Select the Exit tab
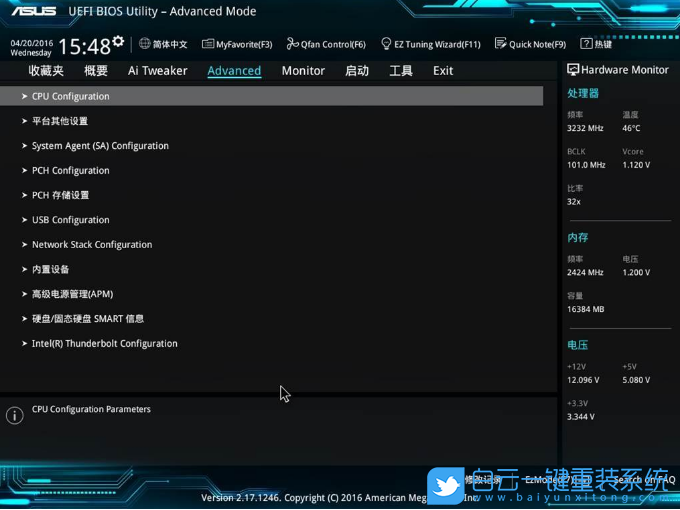 pos(443,71)
